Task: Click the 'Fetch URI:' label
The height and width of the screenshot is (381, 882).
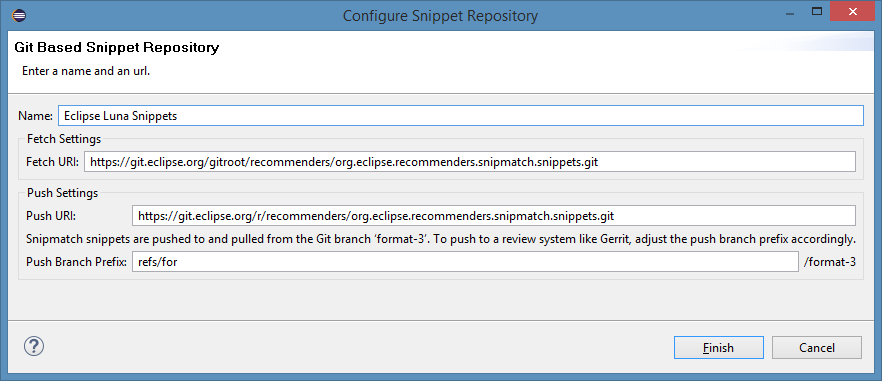Action: click(x=52, y=162)
